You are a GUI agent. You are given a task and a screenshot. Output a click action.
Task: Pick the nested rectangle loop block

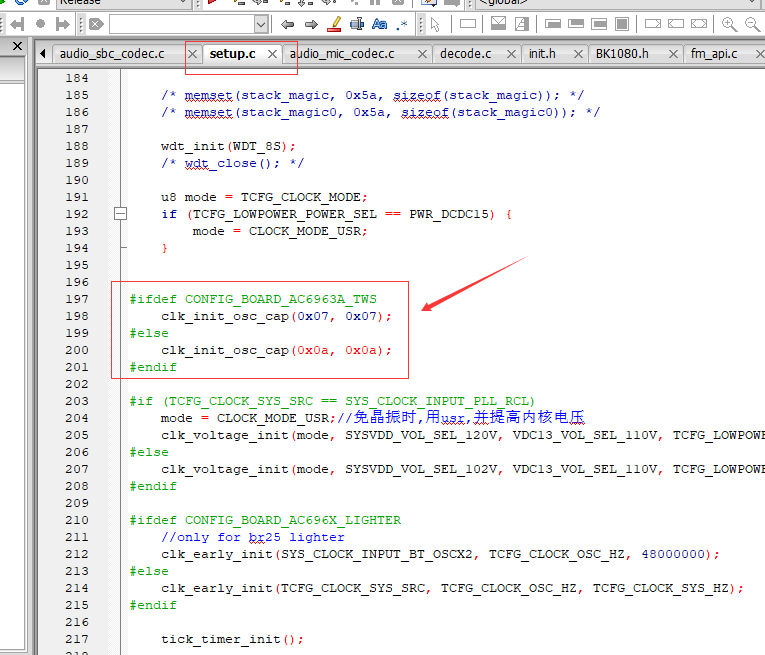pos(599,23)
